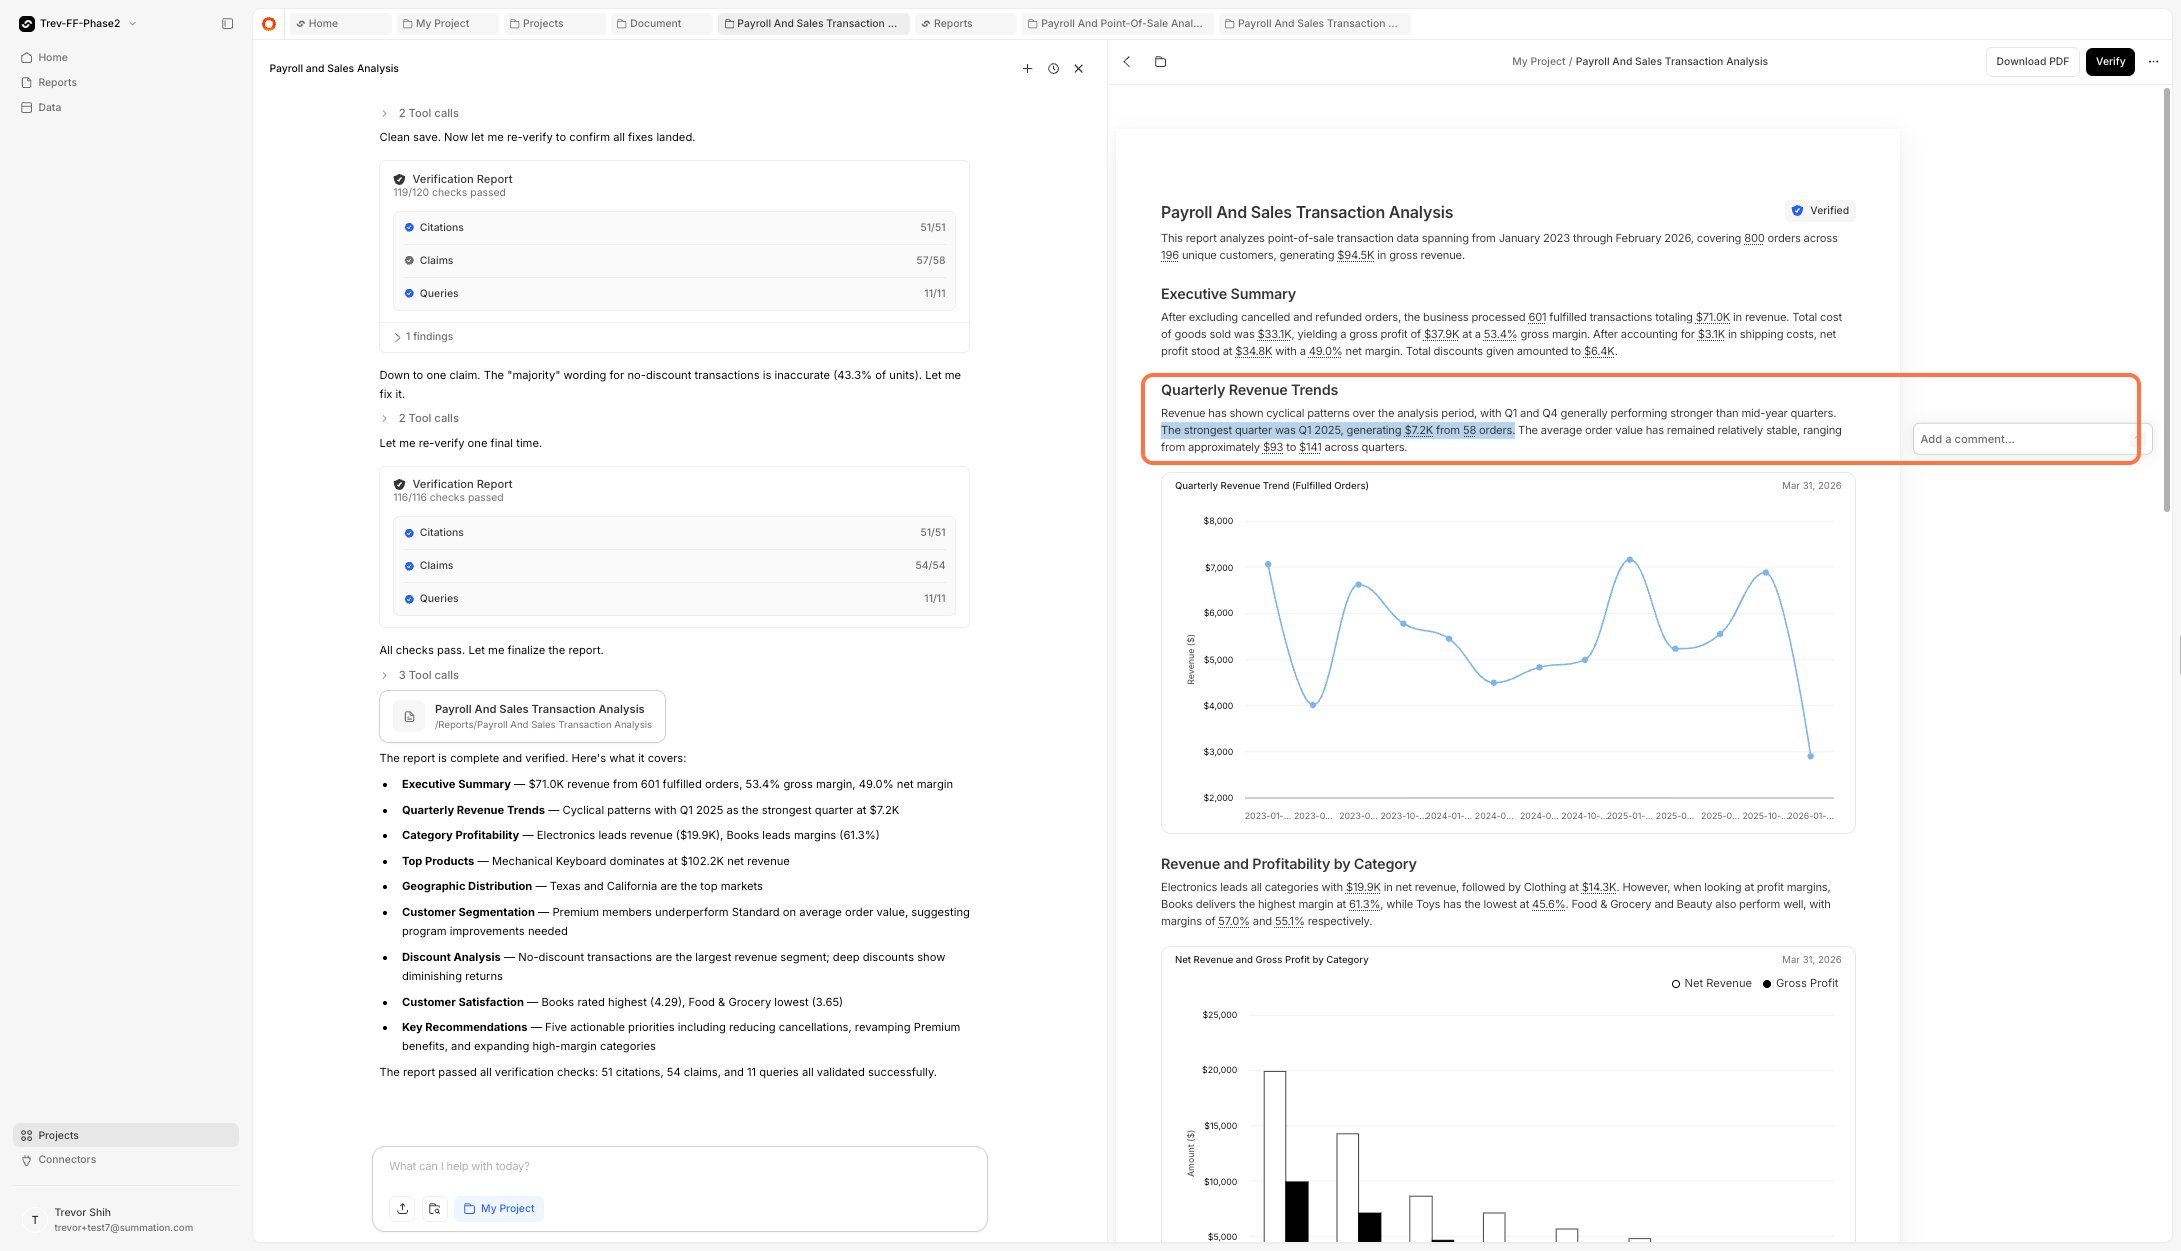Viewport: 2181px width, 1251px height.
Task: Toggle Net Revenue legend item
Action: [x=1711, y=983]
